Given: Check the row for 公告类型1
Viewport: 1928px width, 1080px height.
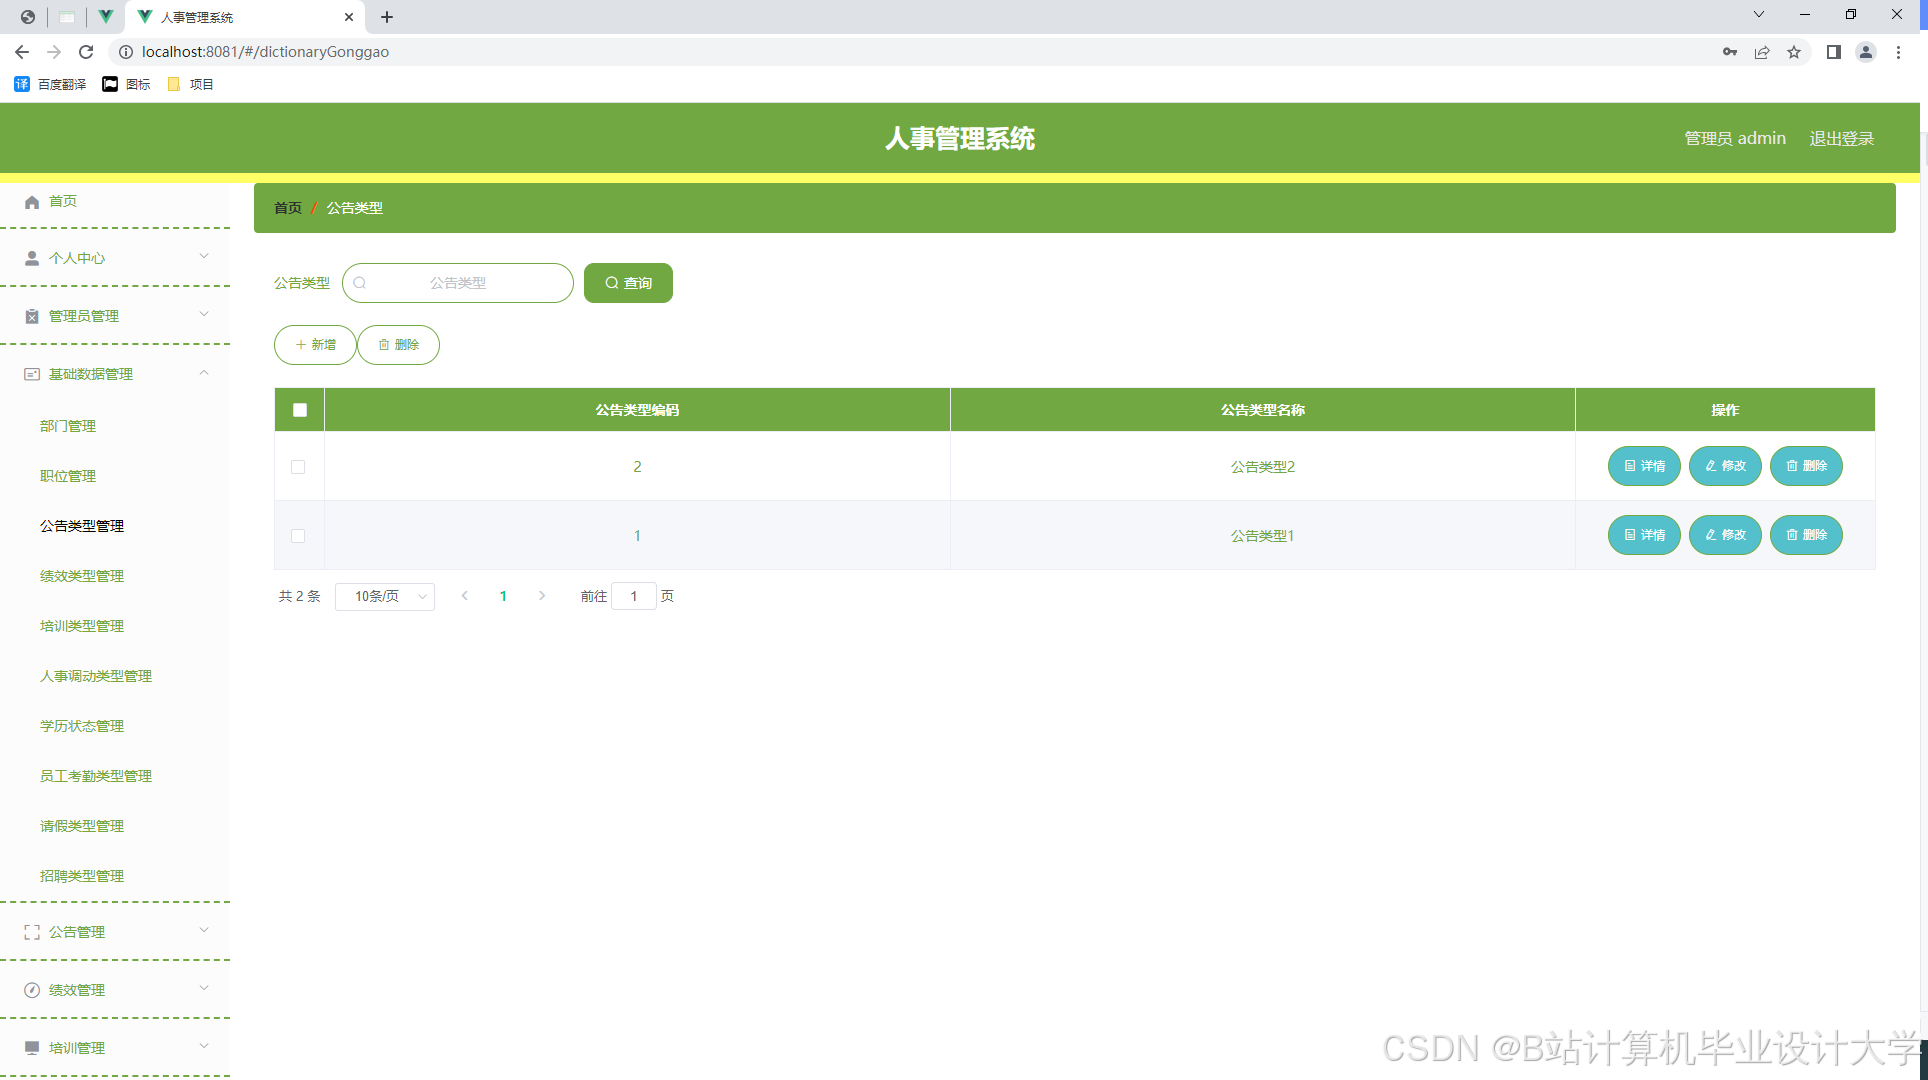Looking at the screenshot, I should coord(298,536).
